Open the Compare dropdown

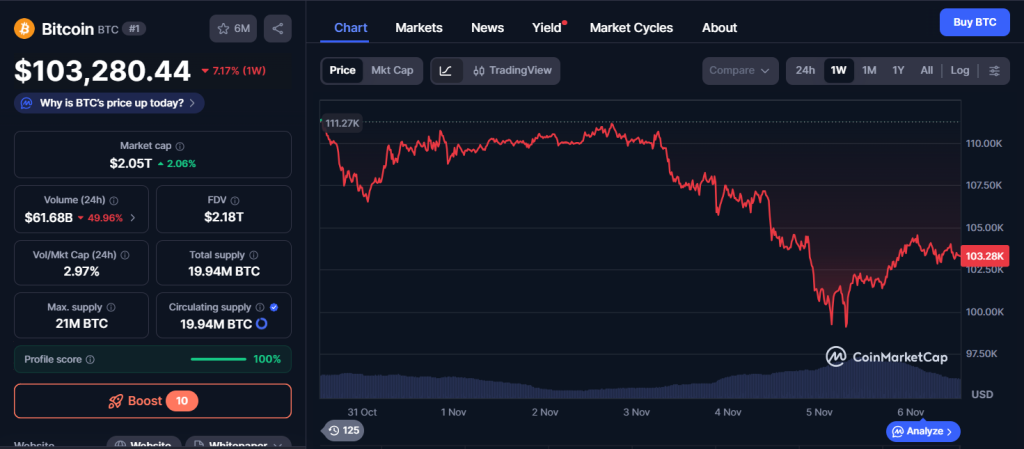pyautogui.click(x=740, y=71)
